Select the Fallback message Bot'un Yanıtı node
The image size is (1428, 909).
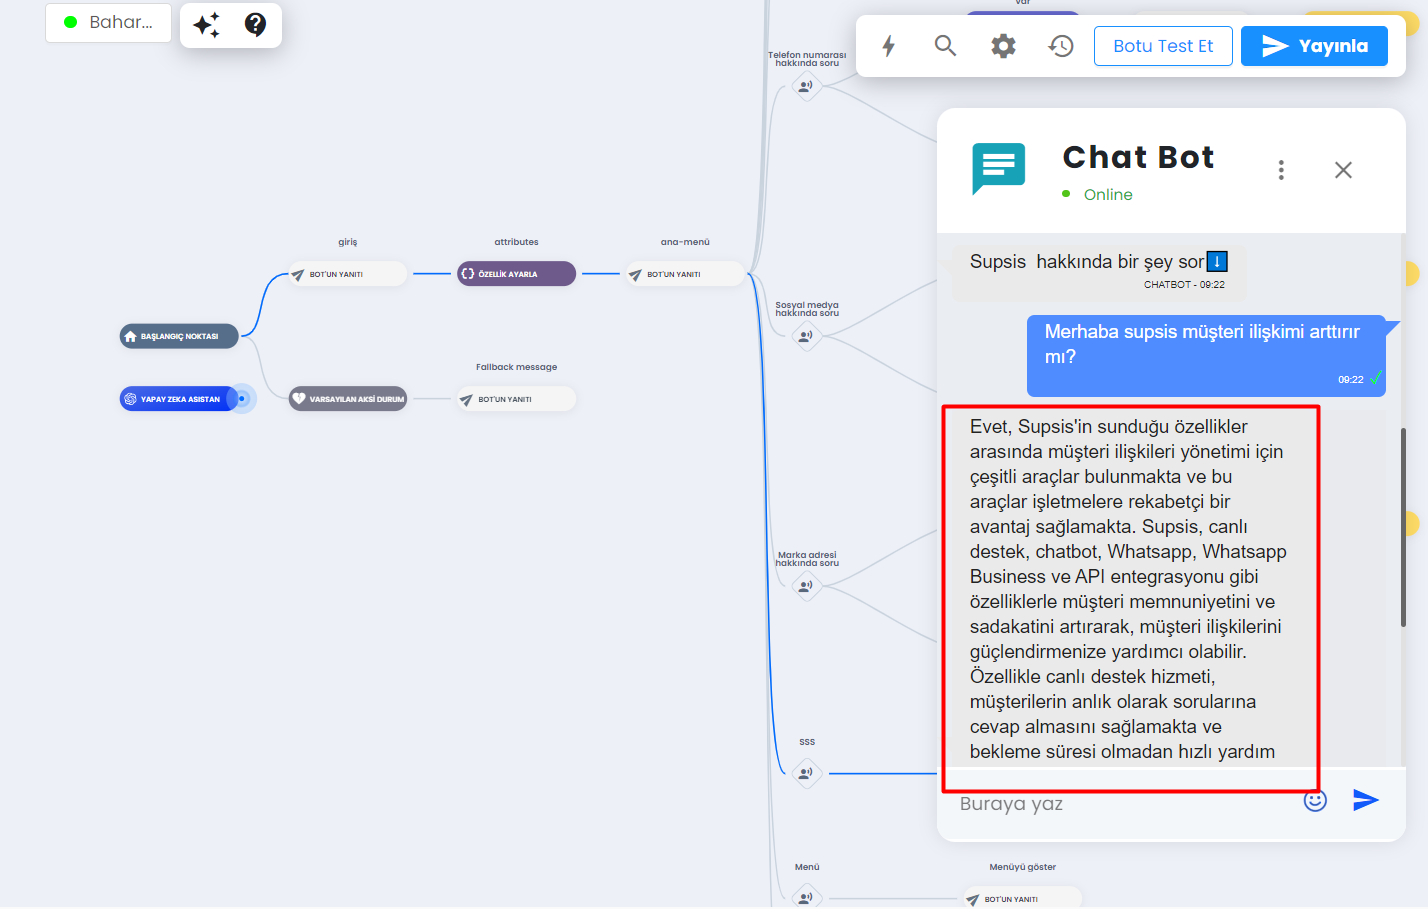[x=516, y=399]
